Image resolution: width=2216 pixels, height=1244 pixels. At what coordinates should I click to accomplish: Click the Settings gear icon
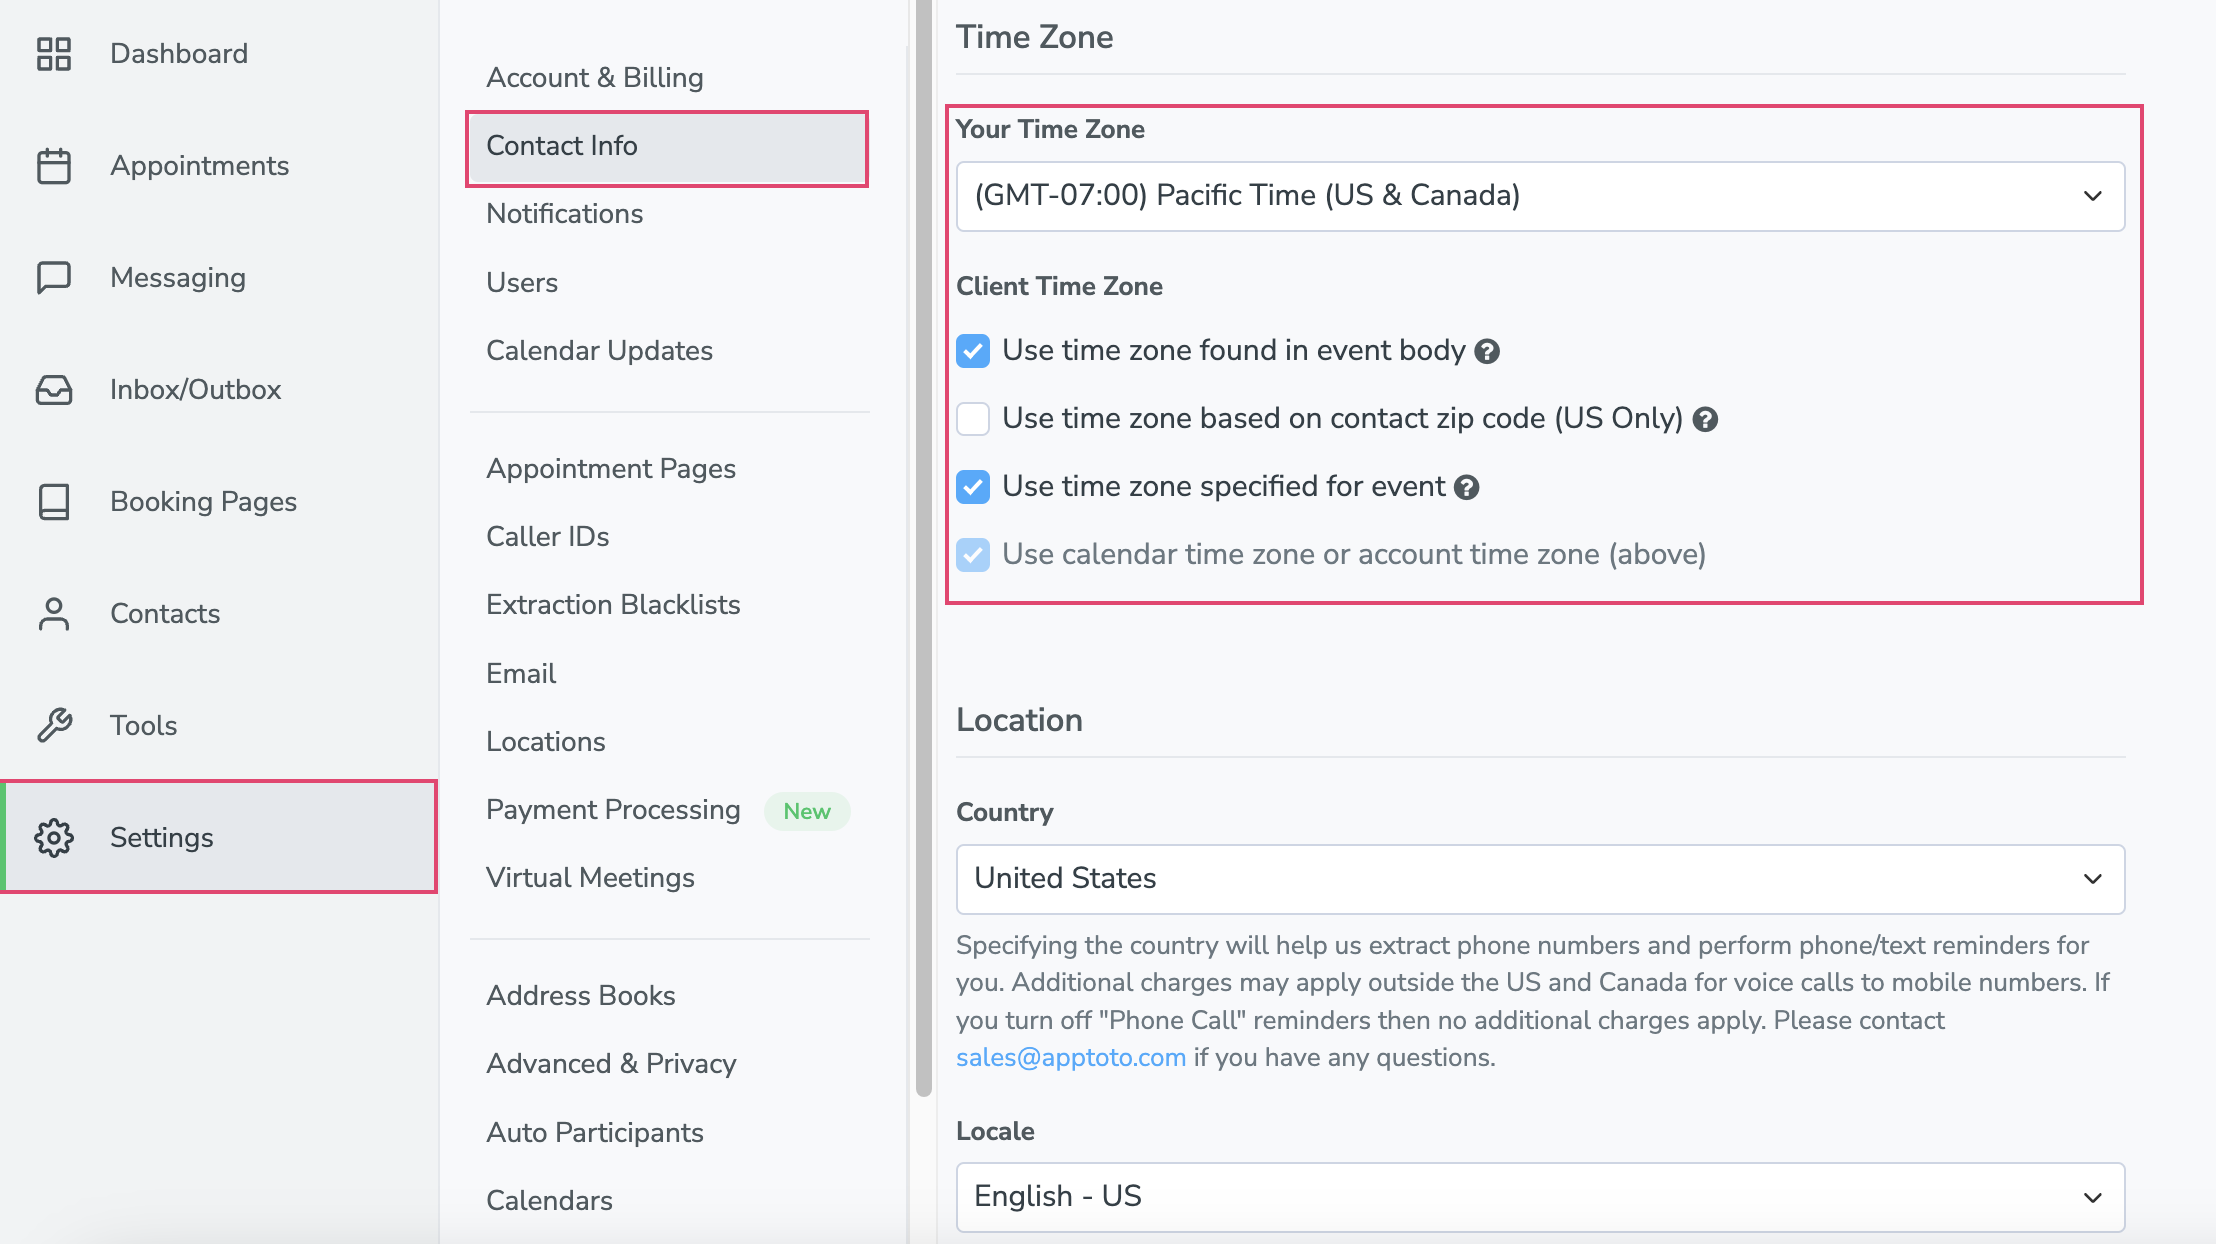point(54,838)
